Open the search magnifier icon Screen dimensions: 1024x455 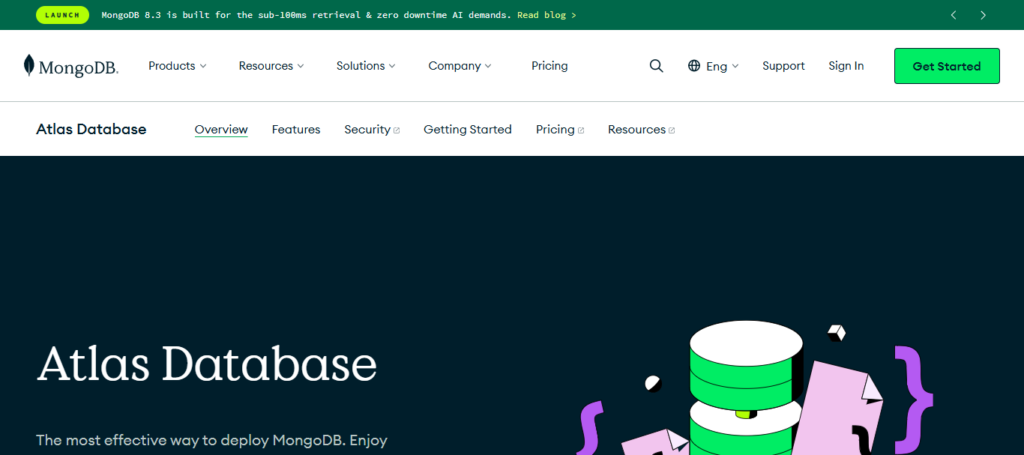click(656, 66)
